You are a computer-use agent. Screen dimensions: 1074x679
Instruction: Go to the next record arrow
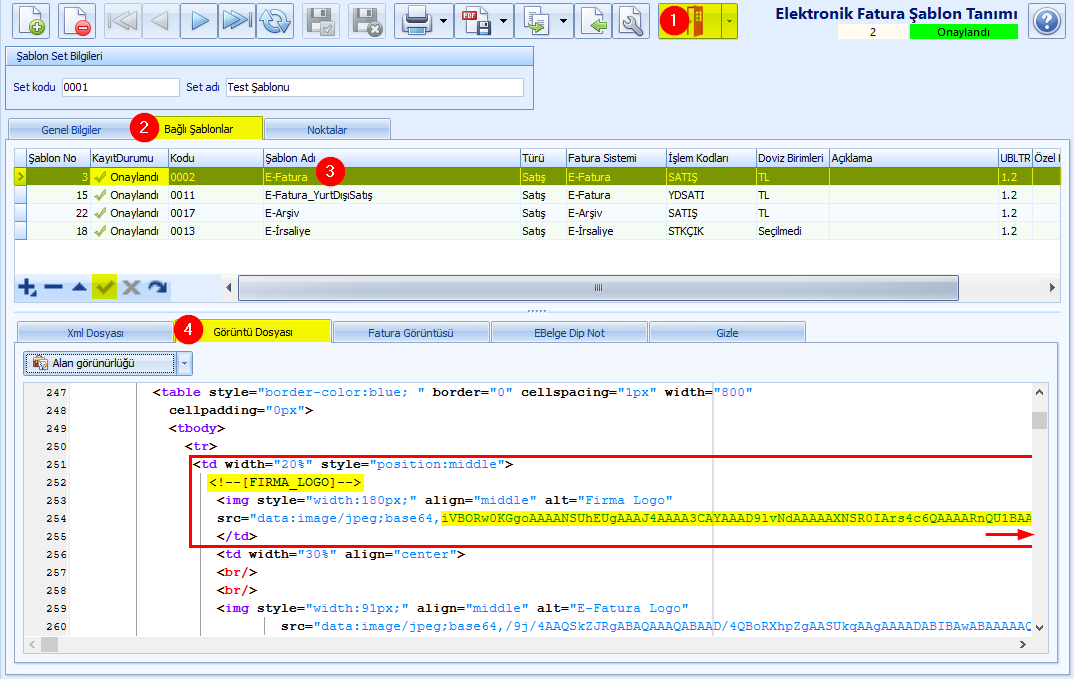pyautogui.click(x=199, y=21)
